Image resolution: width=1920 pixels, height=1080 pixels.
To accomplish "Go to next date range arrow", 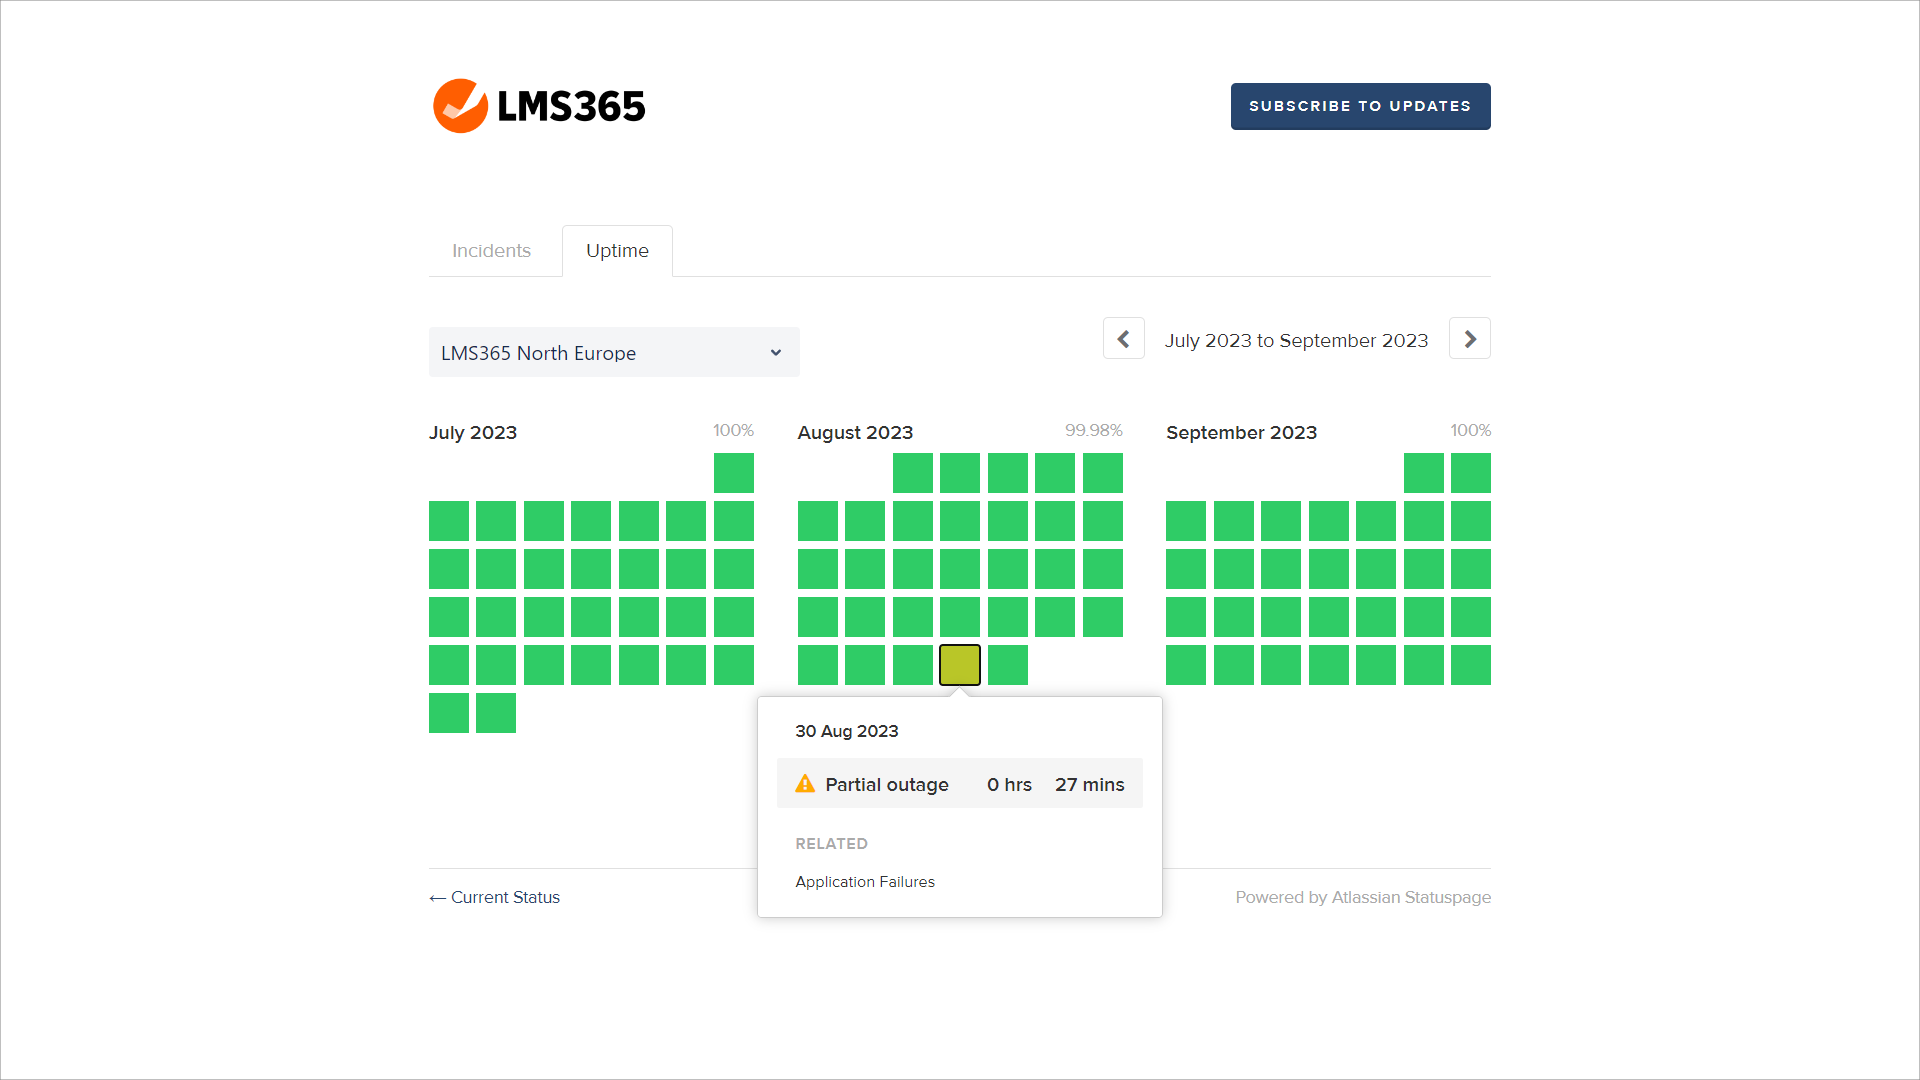I will (x=1469, y=339).
